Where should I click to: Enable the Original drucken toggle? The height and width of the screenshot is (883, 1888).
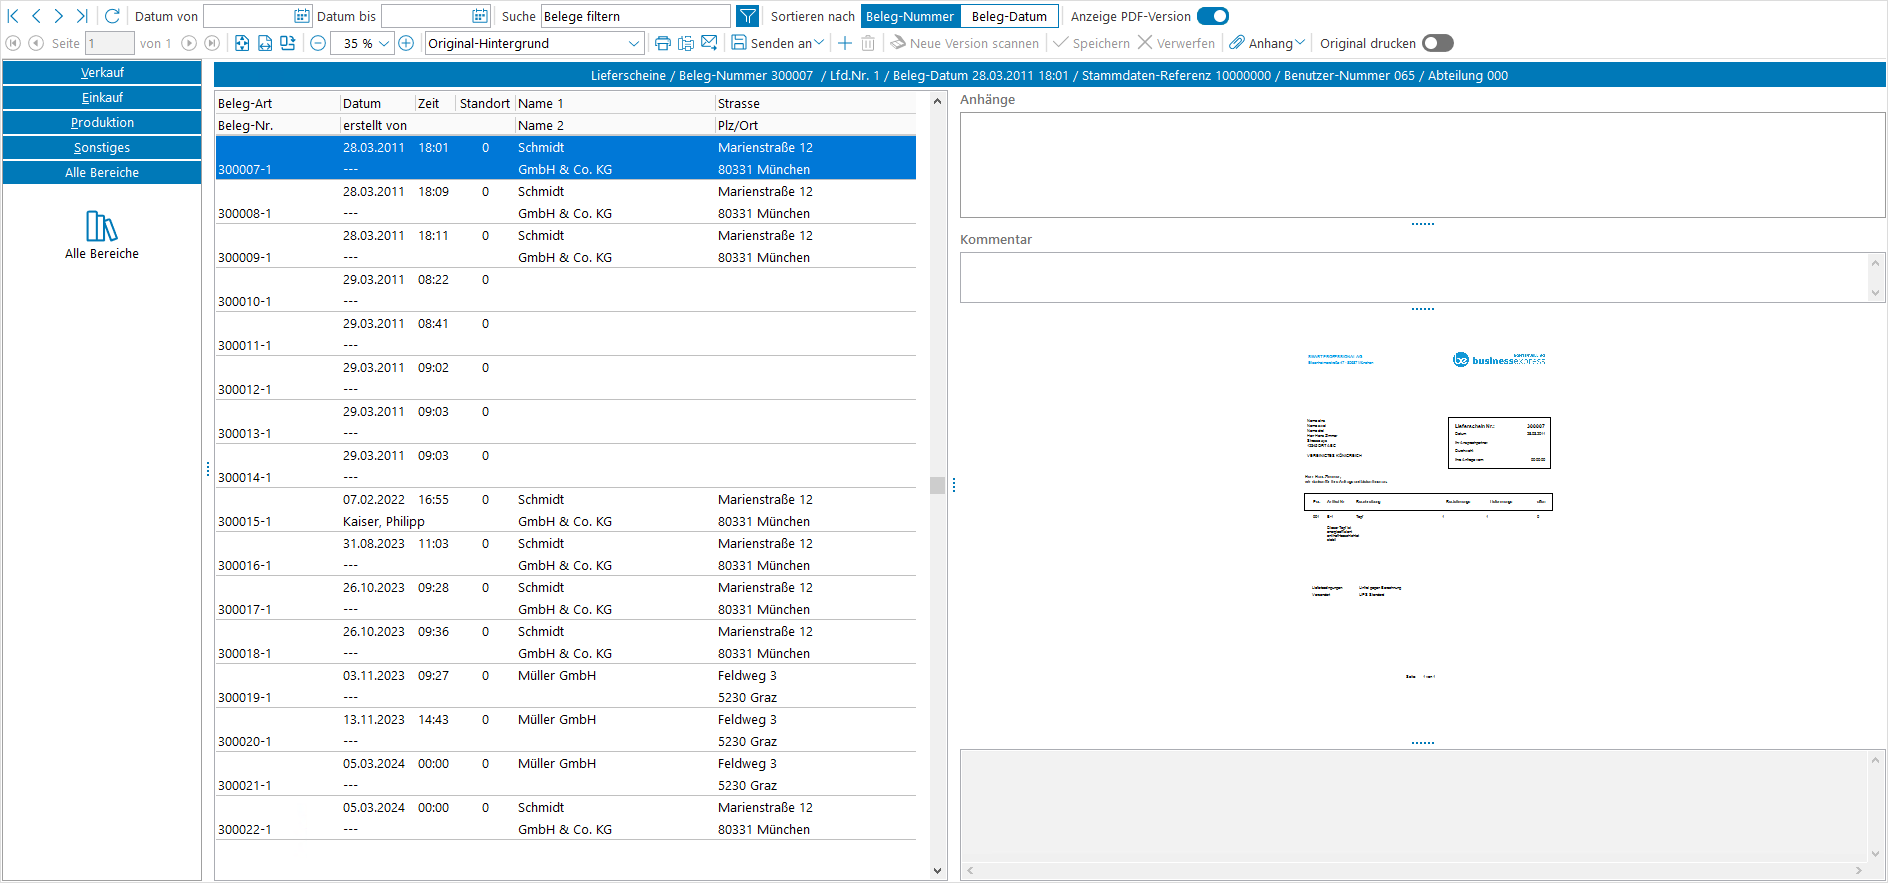coord(1437,43)
